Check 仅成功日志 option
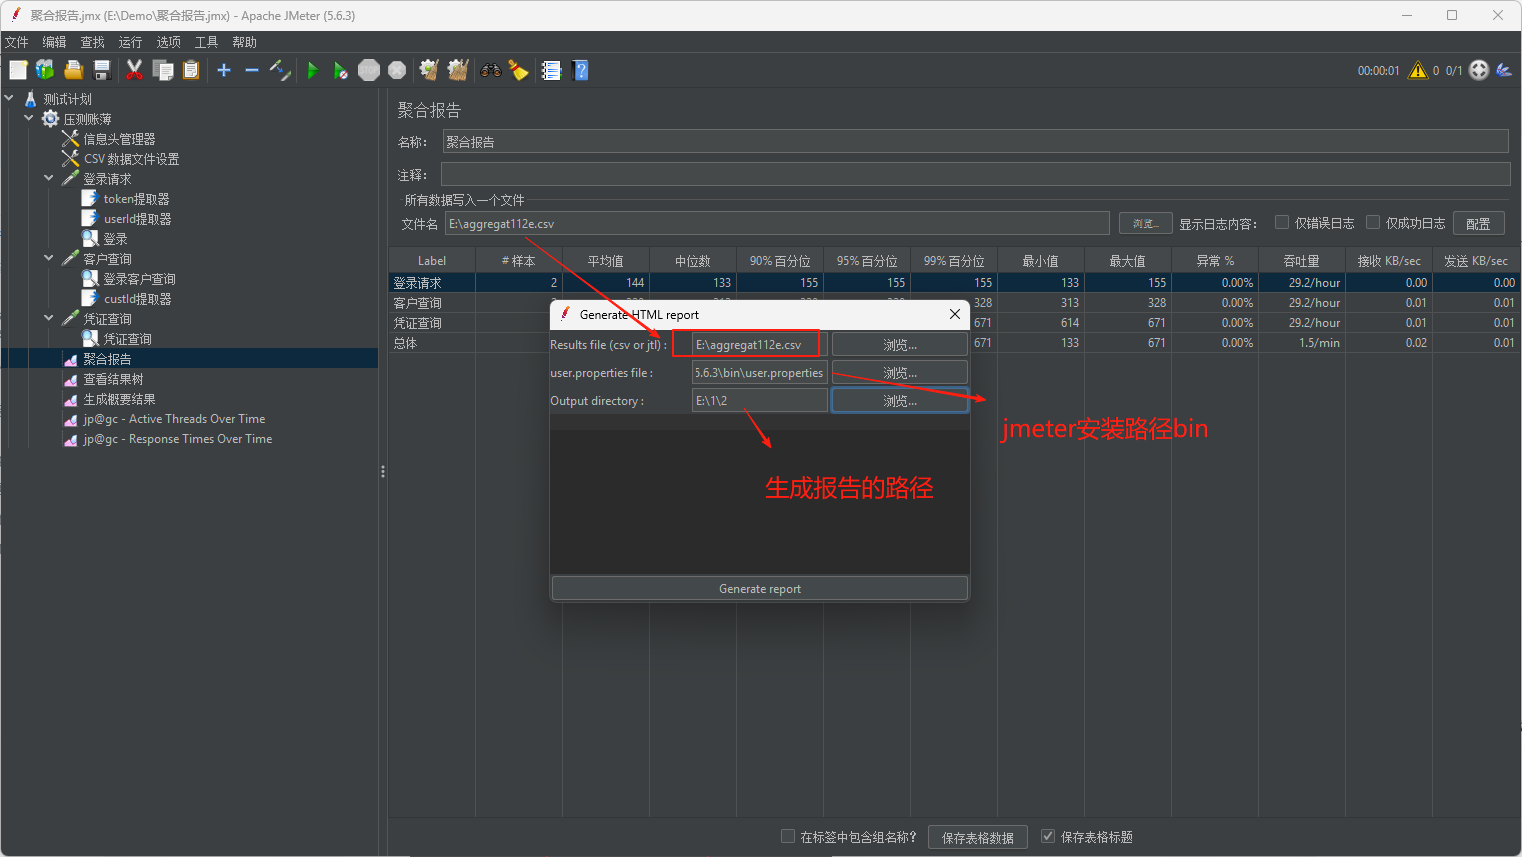1522x857 pixels. pyautogui.click(x=1373, y=222)
